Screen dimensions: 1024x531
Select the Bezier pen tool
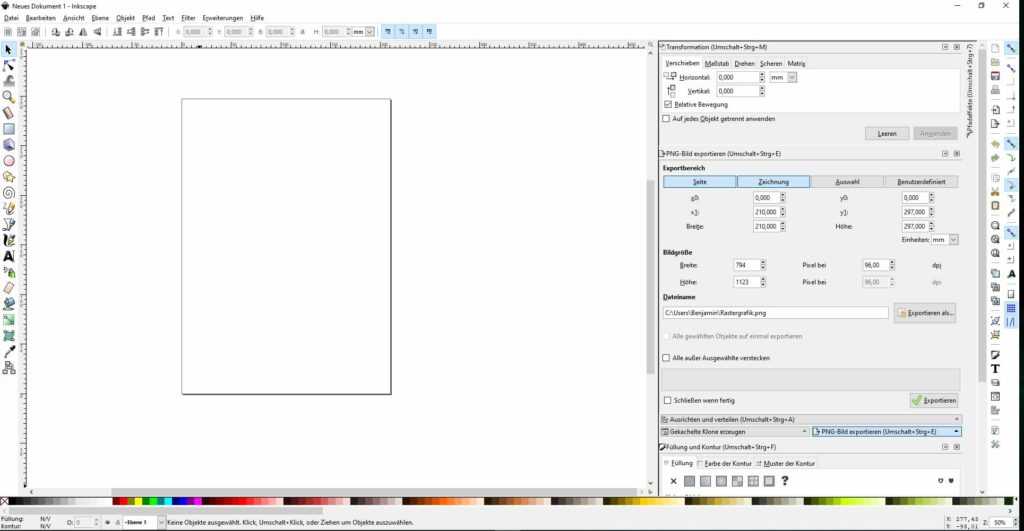8,224
